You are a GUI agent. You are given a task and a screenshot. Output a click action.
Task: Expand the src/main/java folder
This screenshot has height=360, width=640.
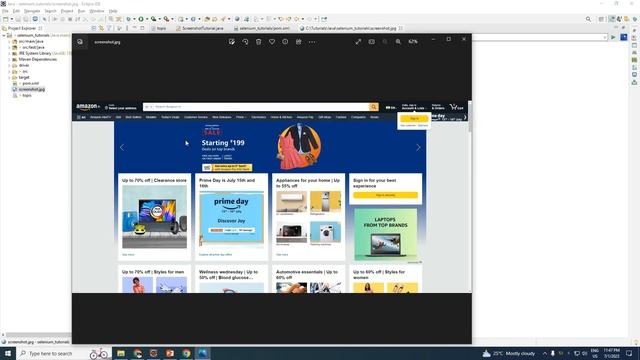pyautogui.click(x=9, y=41)
